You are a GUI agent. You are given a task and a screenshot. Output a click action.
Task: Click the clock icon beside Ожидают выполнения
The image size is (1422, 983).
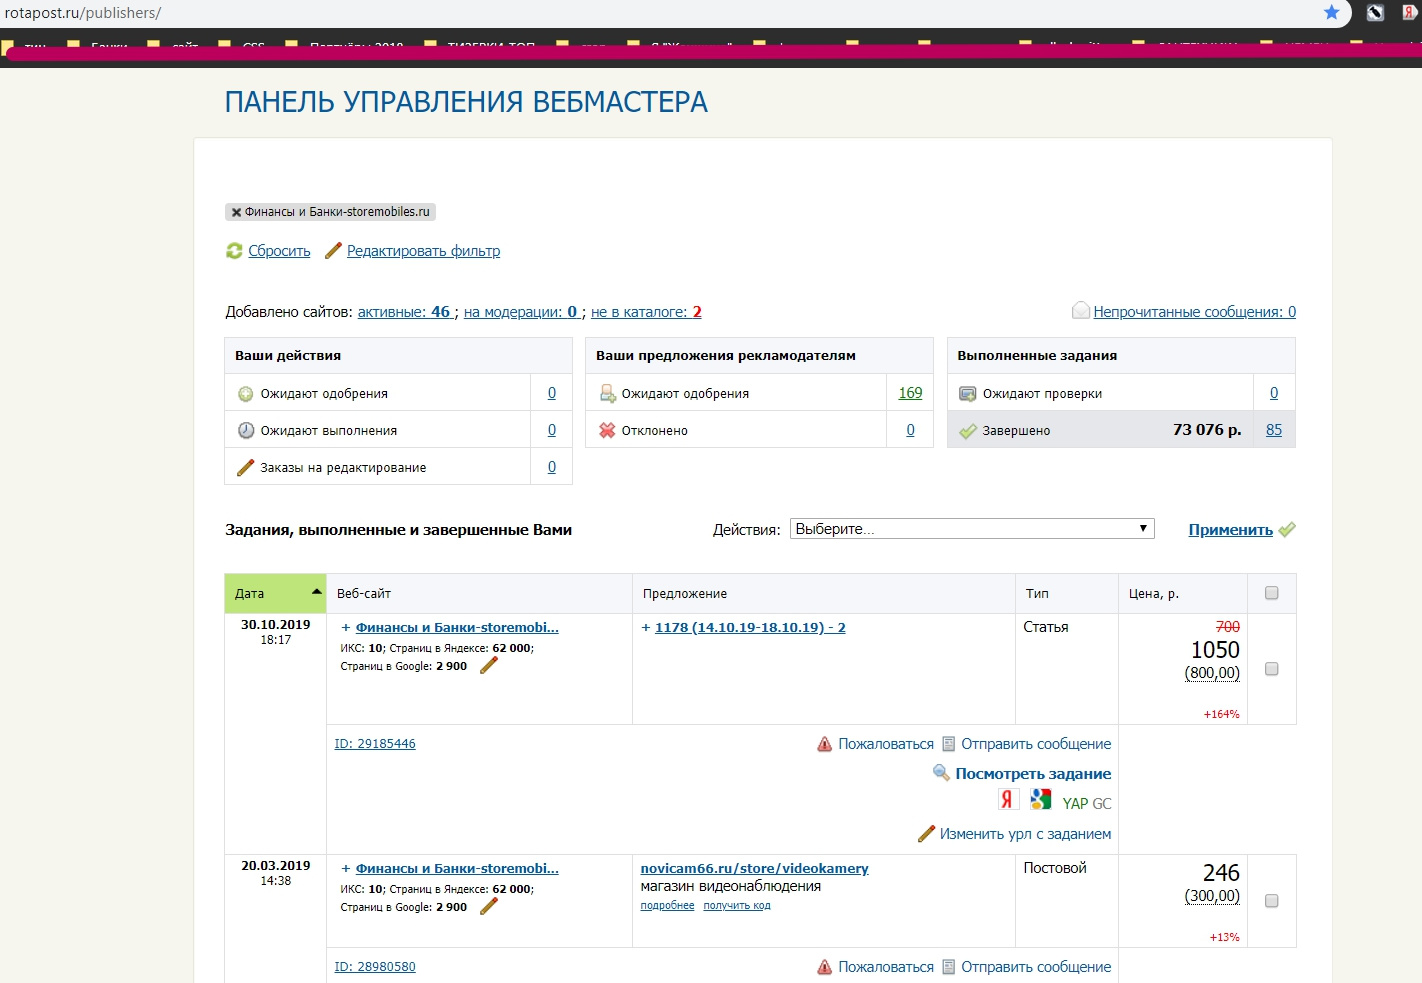(245, 431)
